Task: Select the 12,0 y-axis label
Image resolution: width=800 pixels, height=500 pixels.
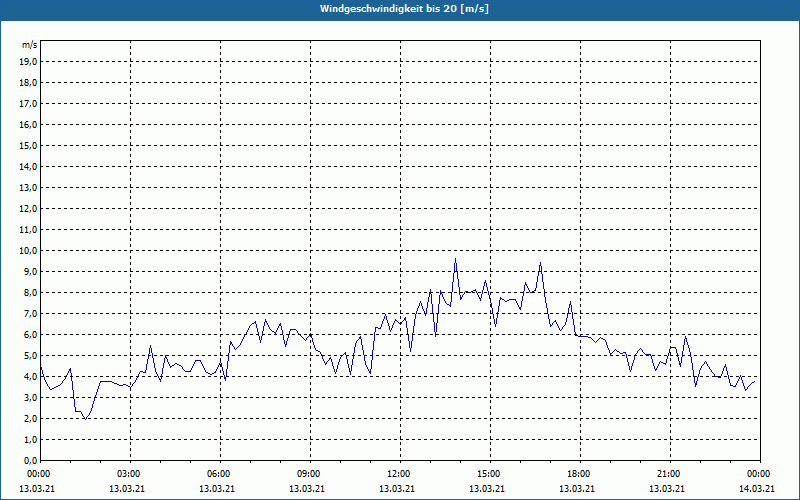Action: [29, 209]
